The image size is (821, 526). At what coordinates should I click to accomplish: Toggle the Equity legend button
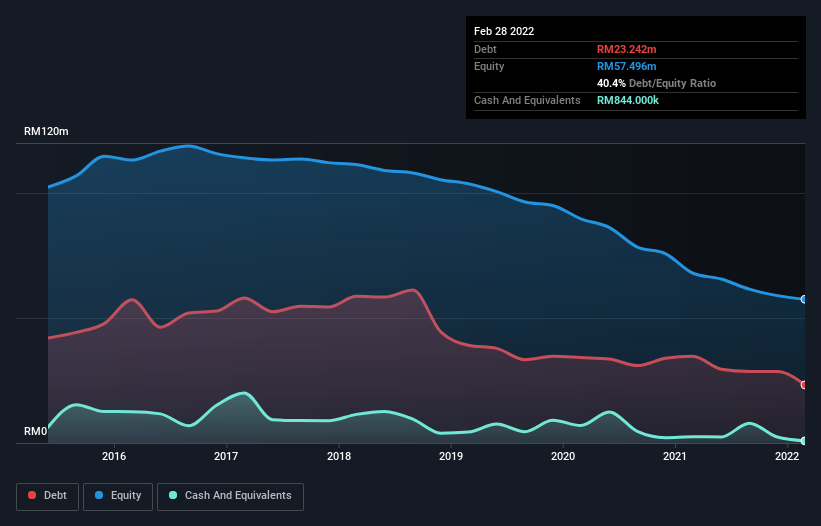click(118, 496)
